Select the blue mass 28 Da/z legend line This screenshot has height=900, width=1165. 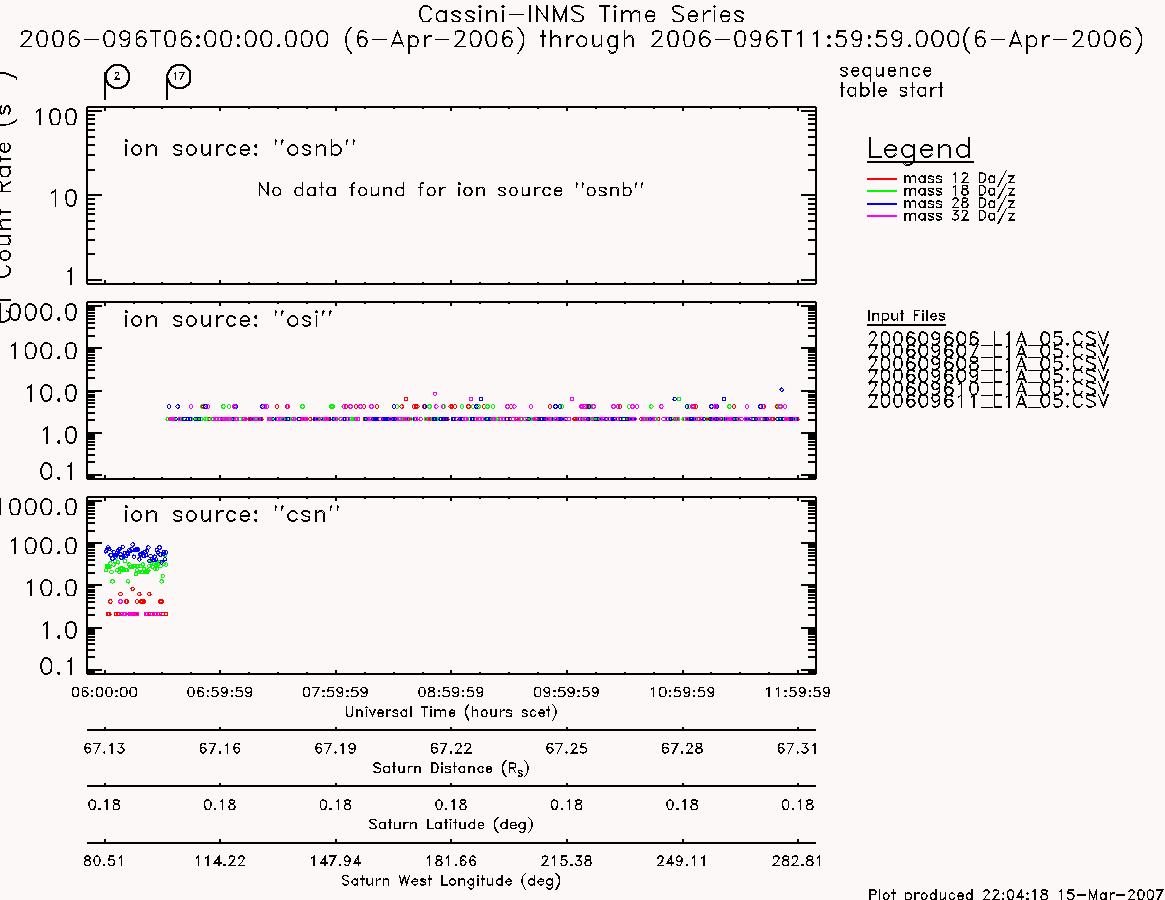coord(882,204)
